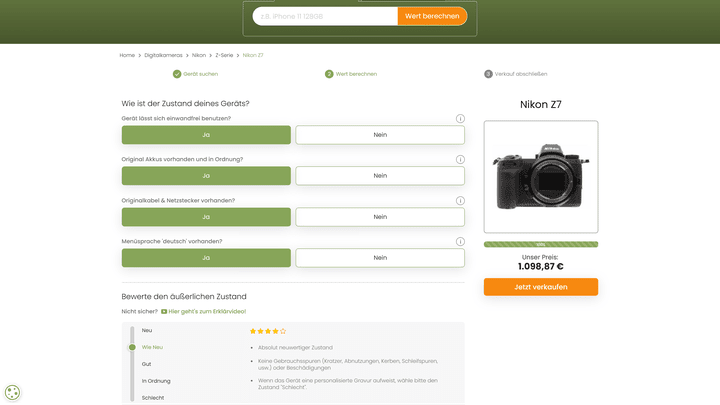This screenshot has width=720, height=405.
Task: Click heading 'Bewerte den äußerlichen Zustand'
Action: click(184, 297)
